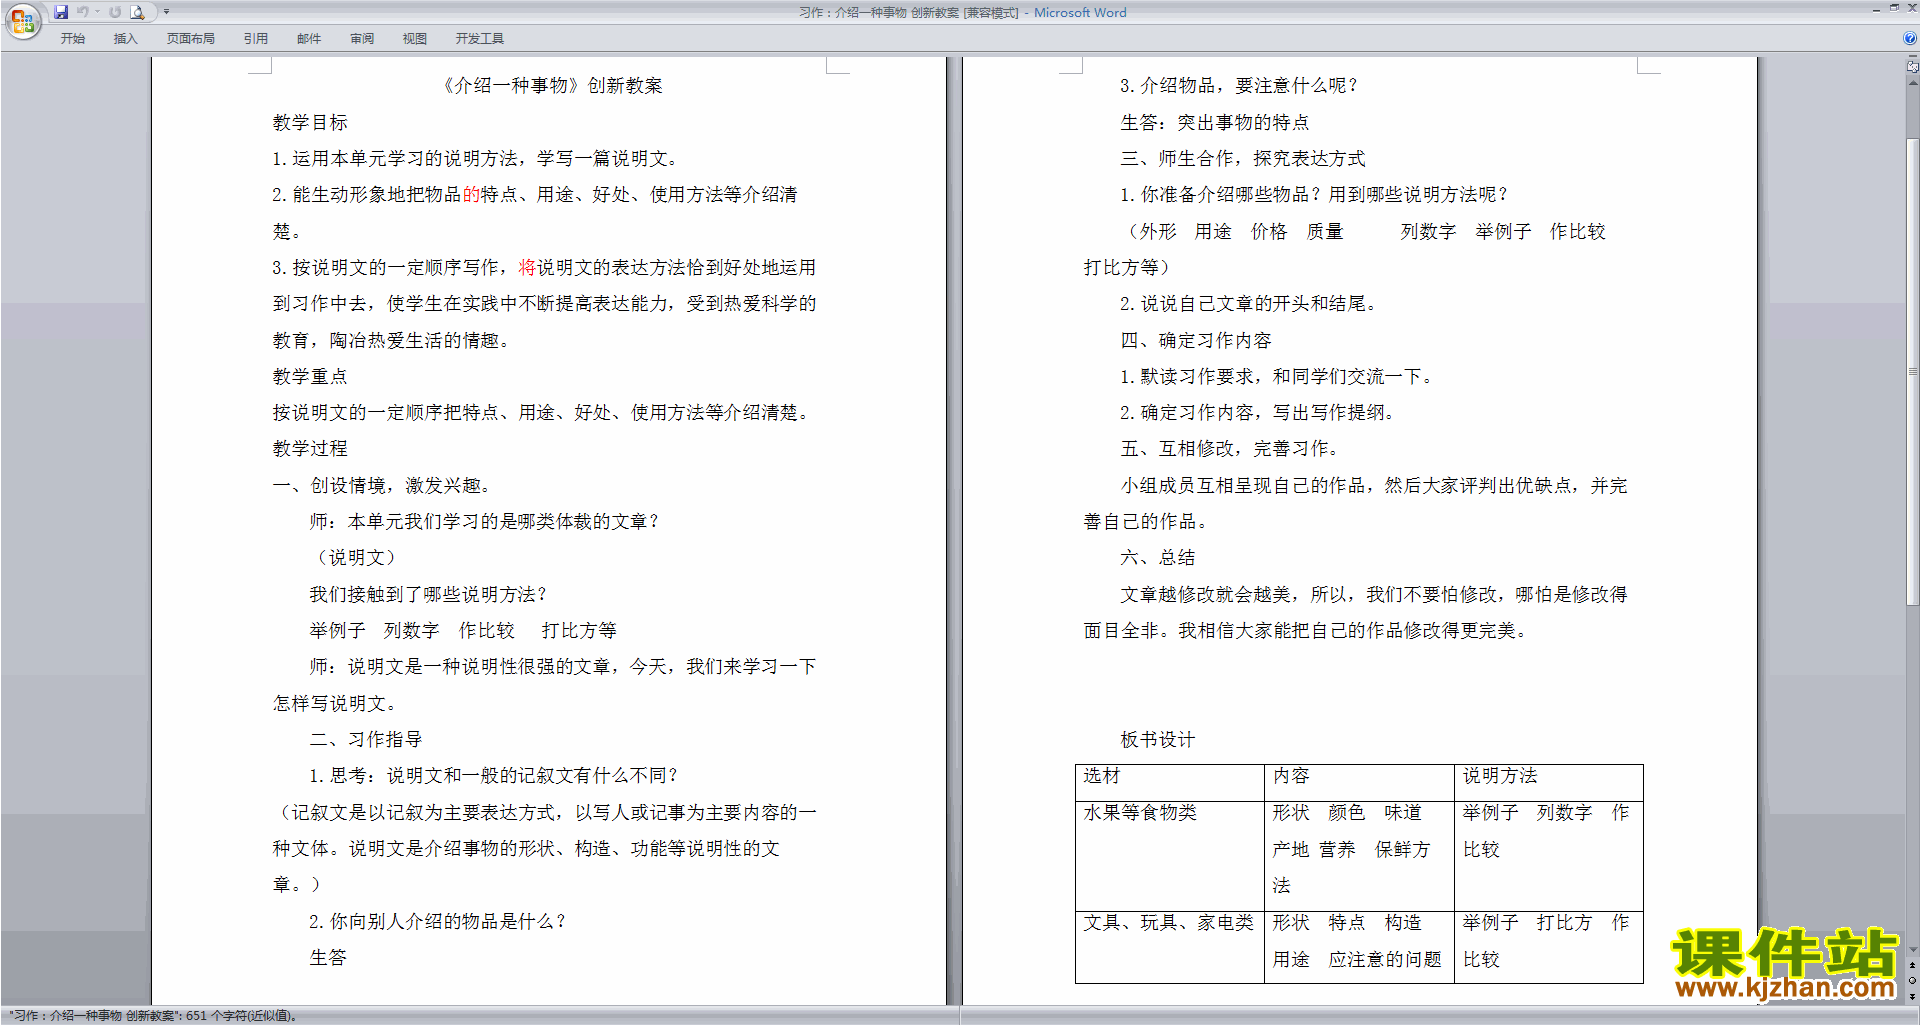This screenshot has height=1025, width=1920.
Task: Click the heading 教学重点
Action: [310, 376]
